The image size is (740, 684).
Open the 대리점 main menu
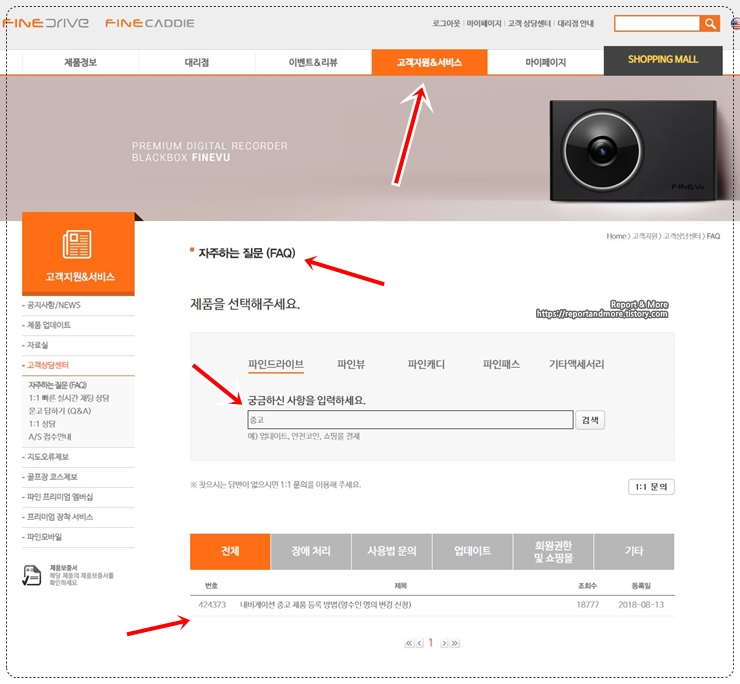[x=197, y=62]
